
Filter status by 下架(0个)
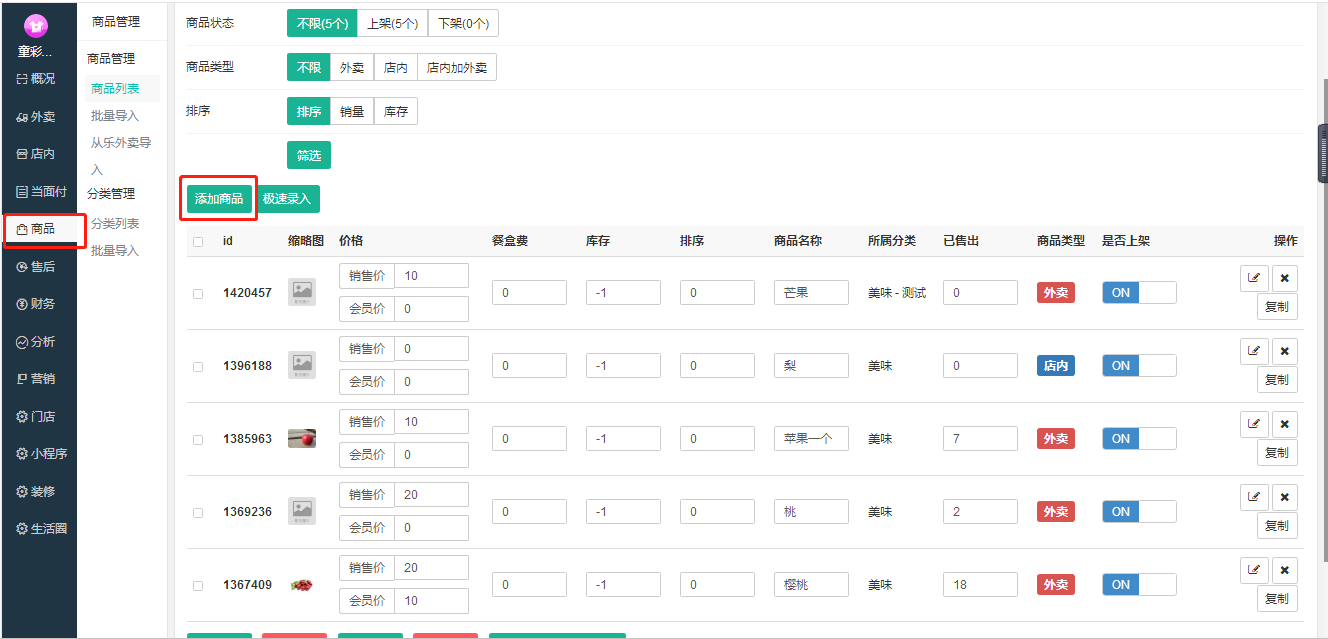(x=463, y=23)
